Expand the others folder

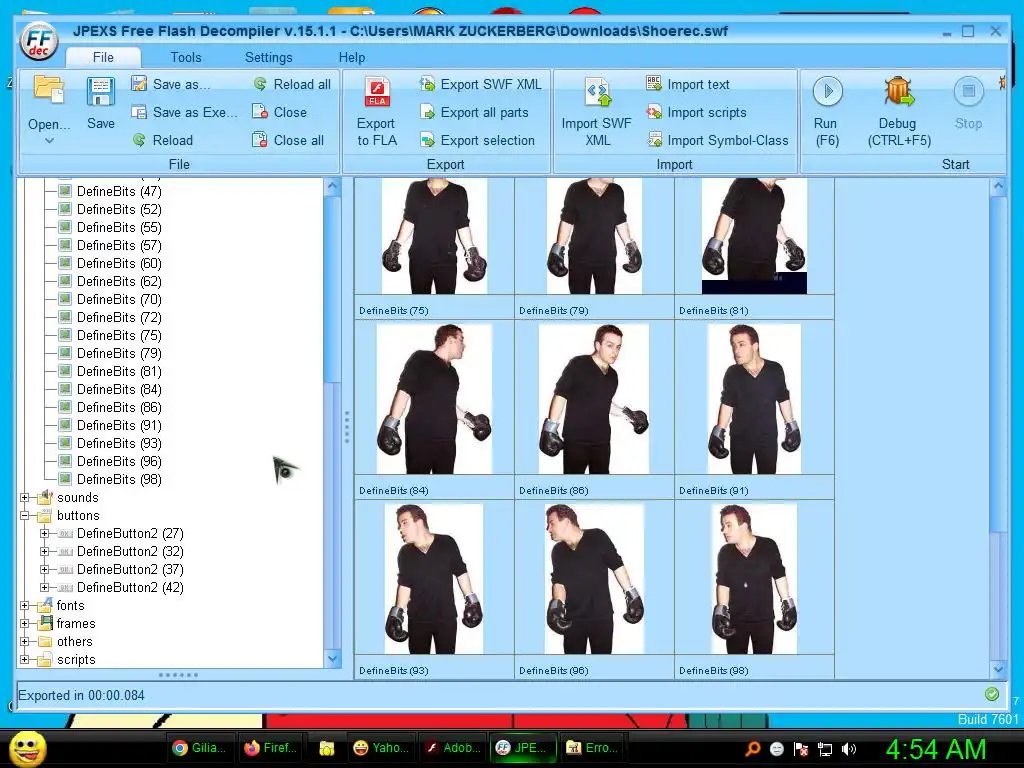[25, 642]
